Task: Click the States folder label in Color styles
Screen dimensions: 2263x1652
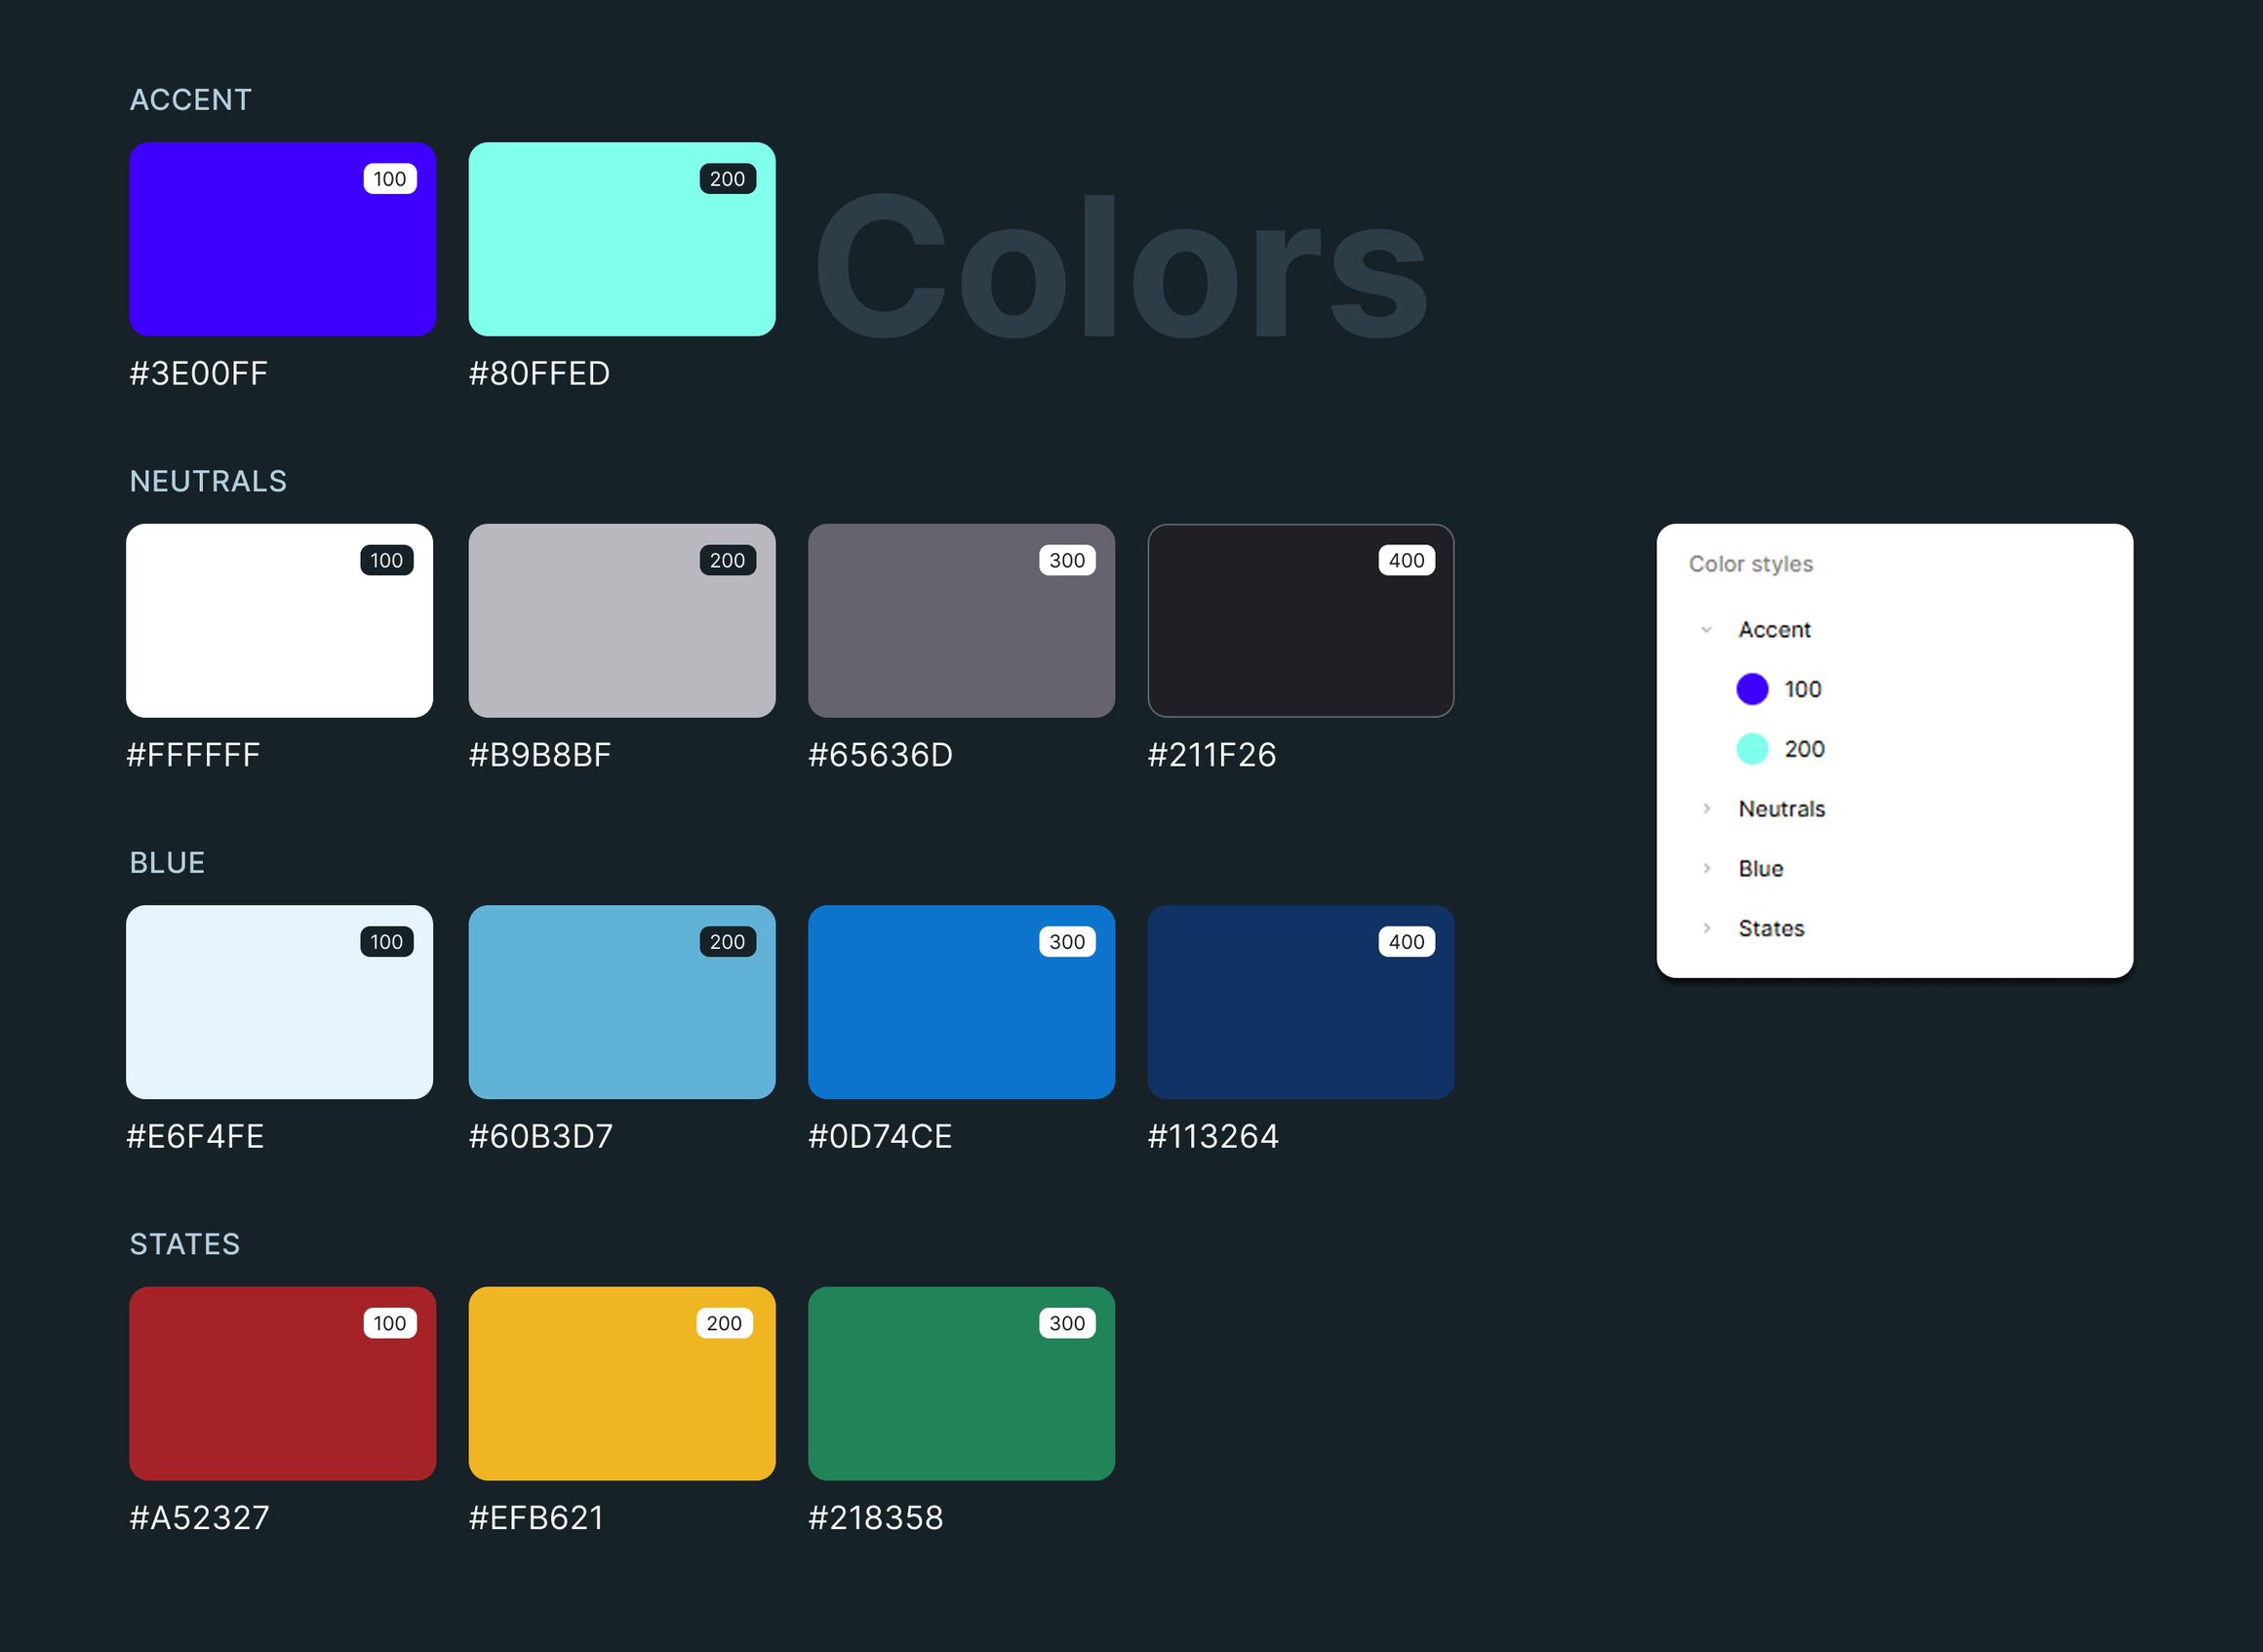Action: pos(1771,929)
